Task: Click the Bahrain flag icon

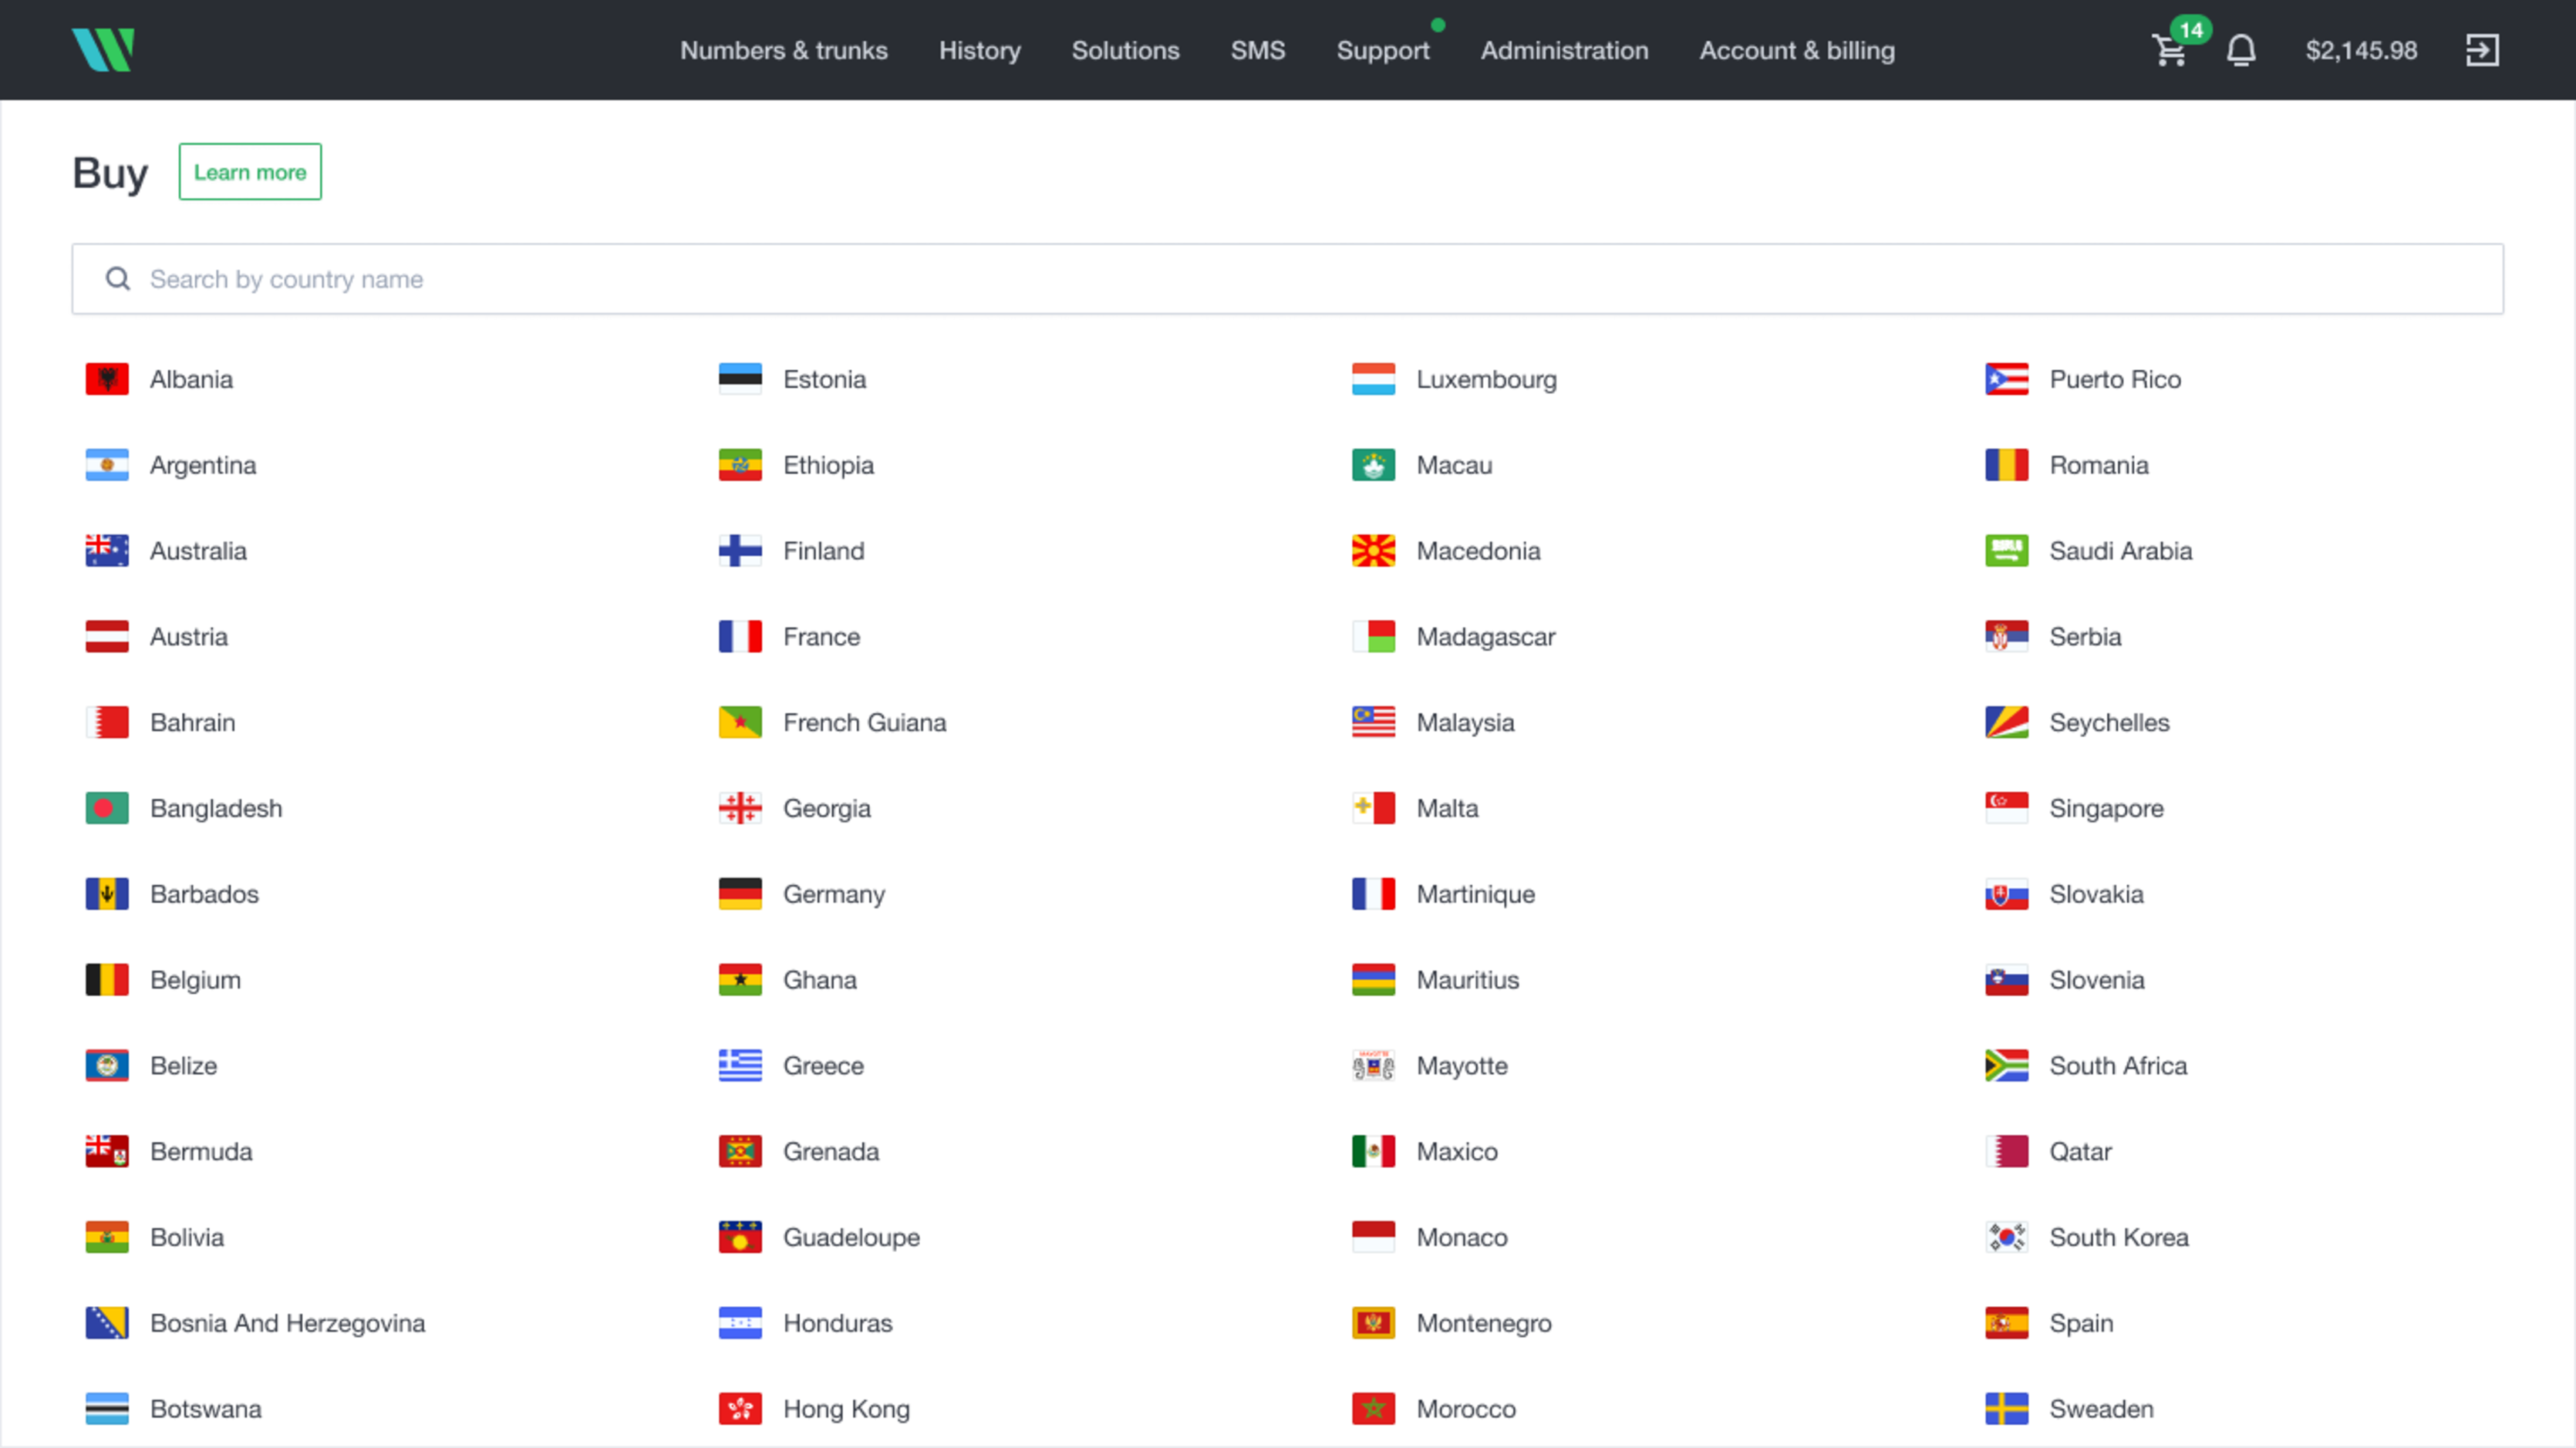Action: (x=107, y=722)
